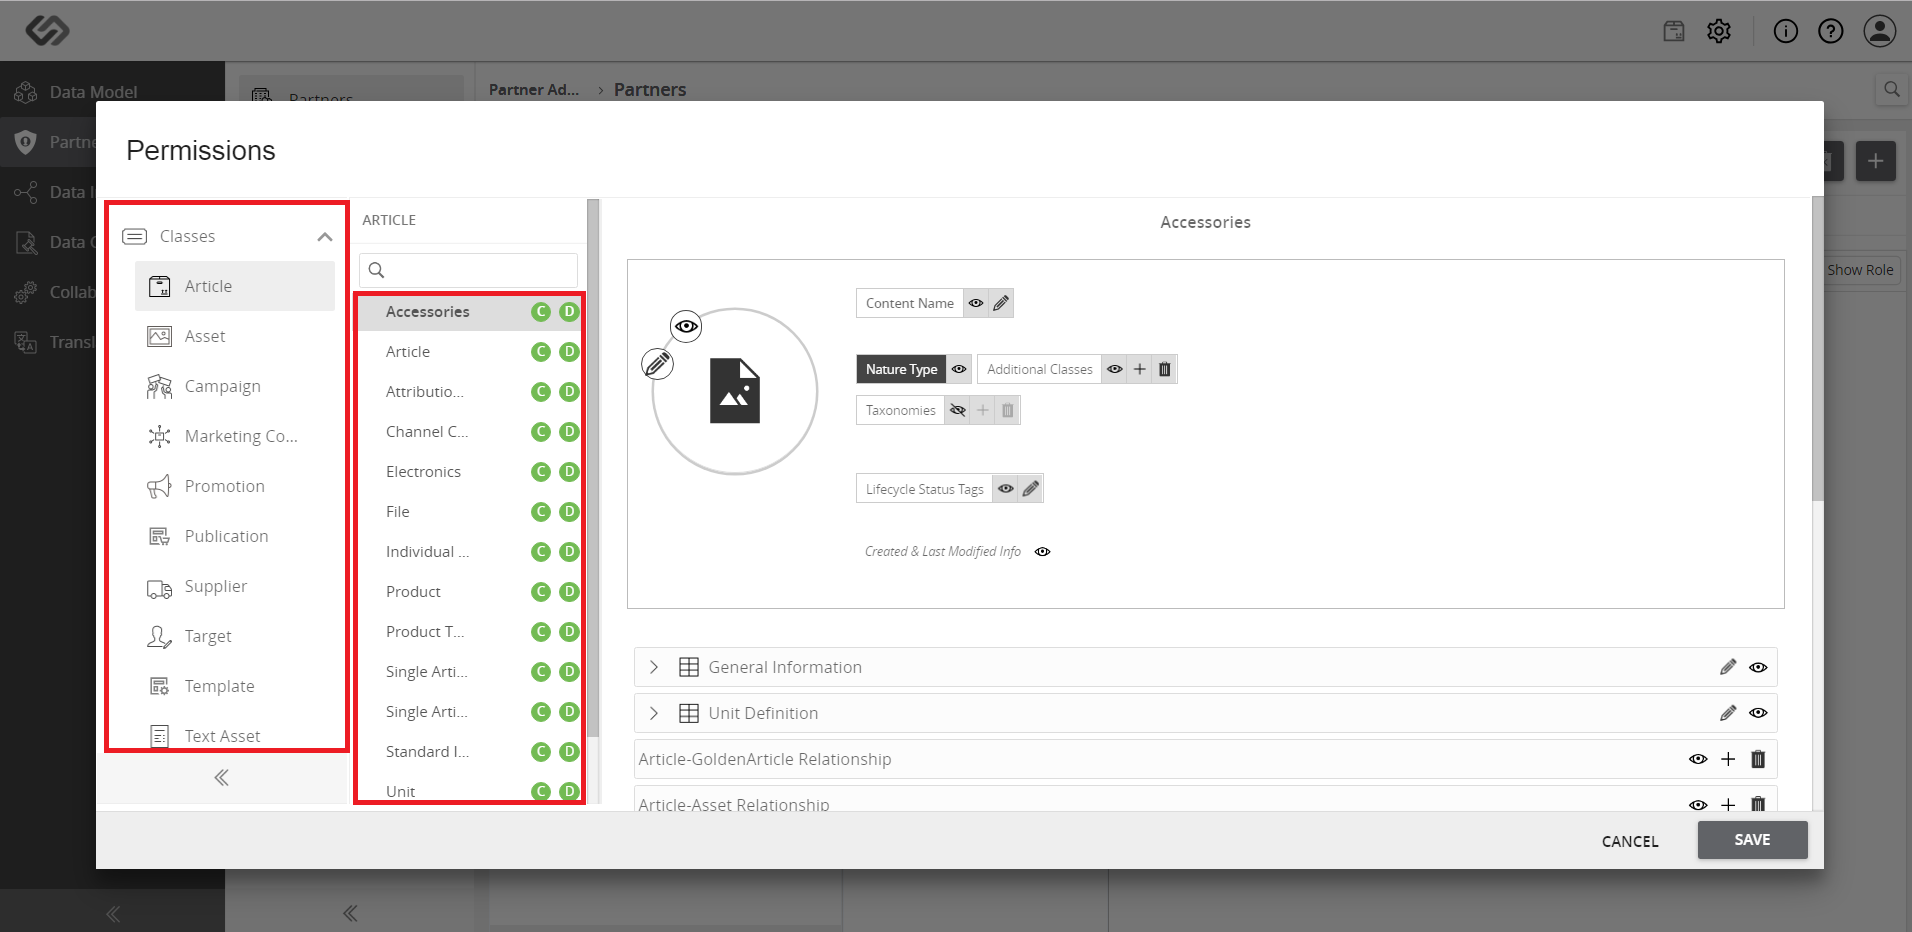
Task: Click the Accessories document thumbnail
Action: [735, 391]
